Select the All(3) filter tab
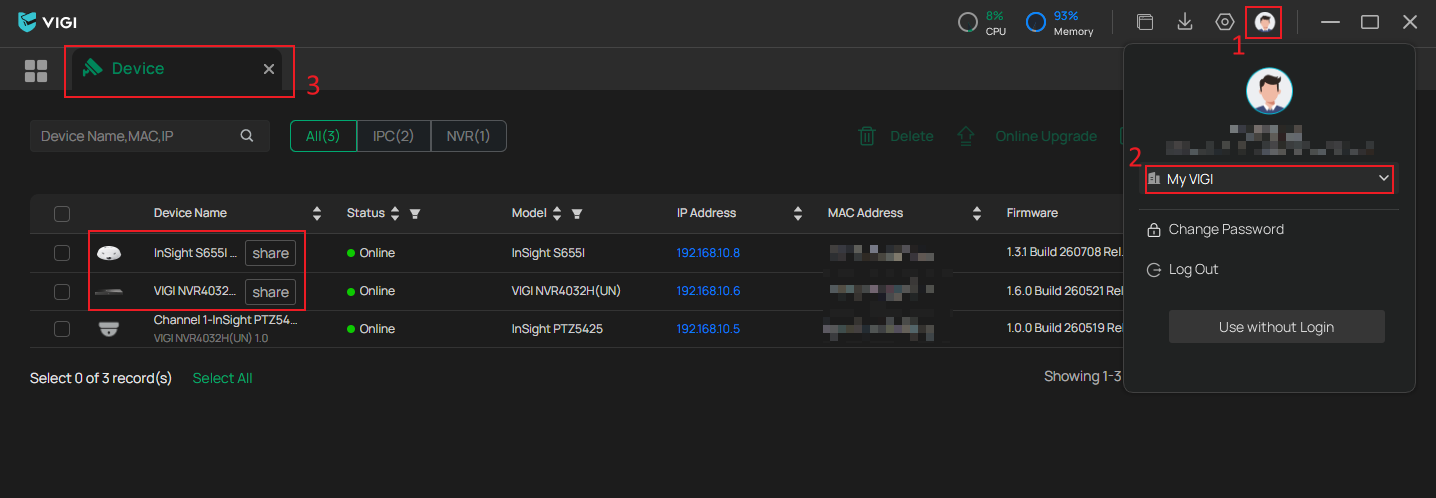The height and width of the screenshot is (498, 1436). coord(323,136)
